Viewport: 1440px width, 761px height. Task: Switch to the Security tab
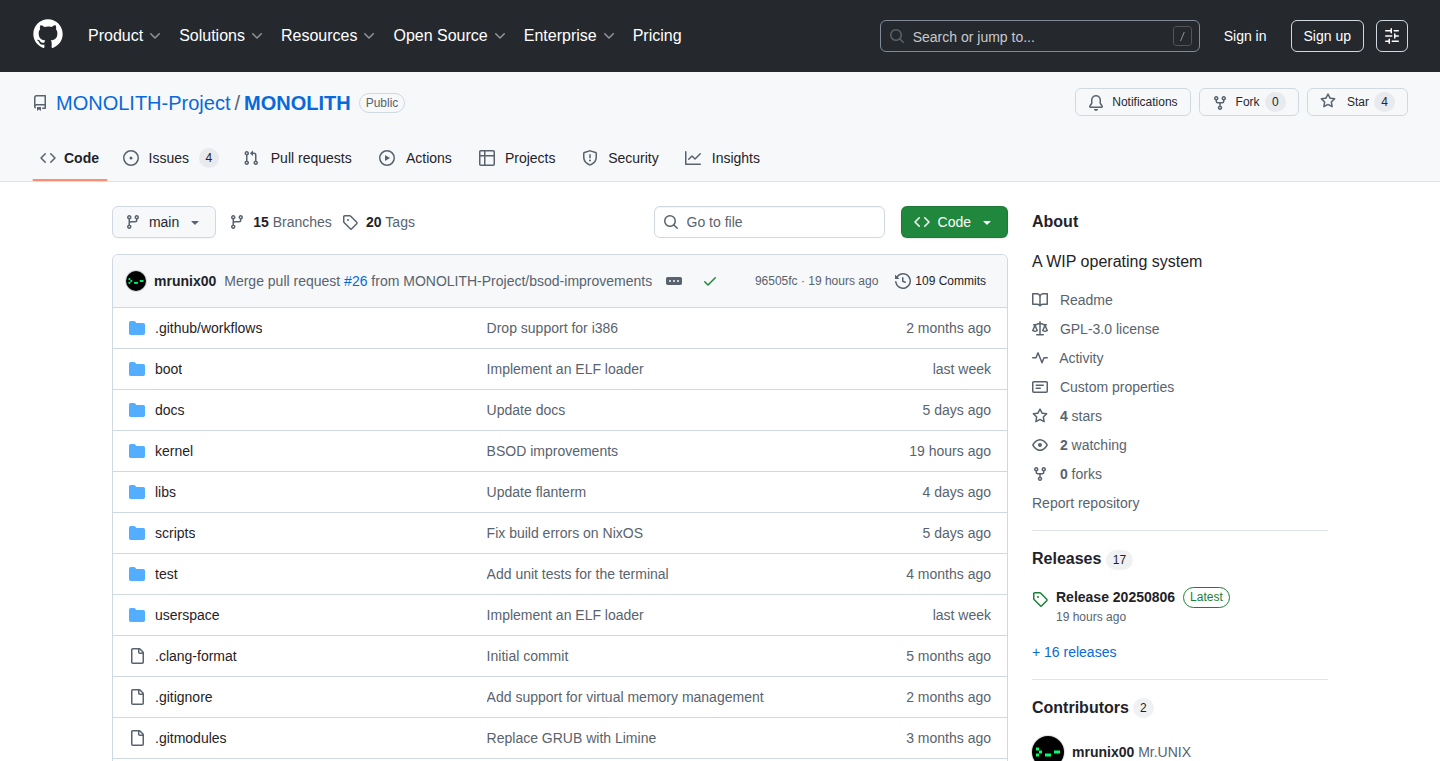(x=620, y=158)
